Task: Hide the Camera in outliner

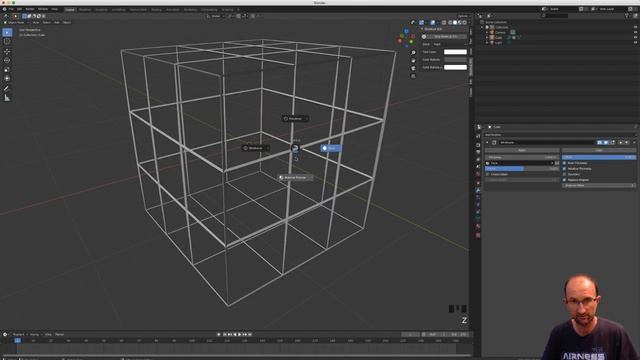Action: (x=636, y=32)
